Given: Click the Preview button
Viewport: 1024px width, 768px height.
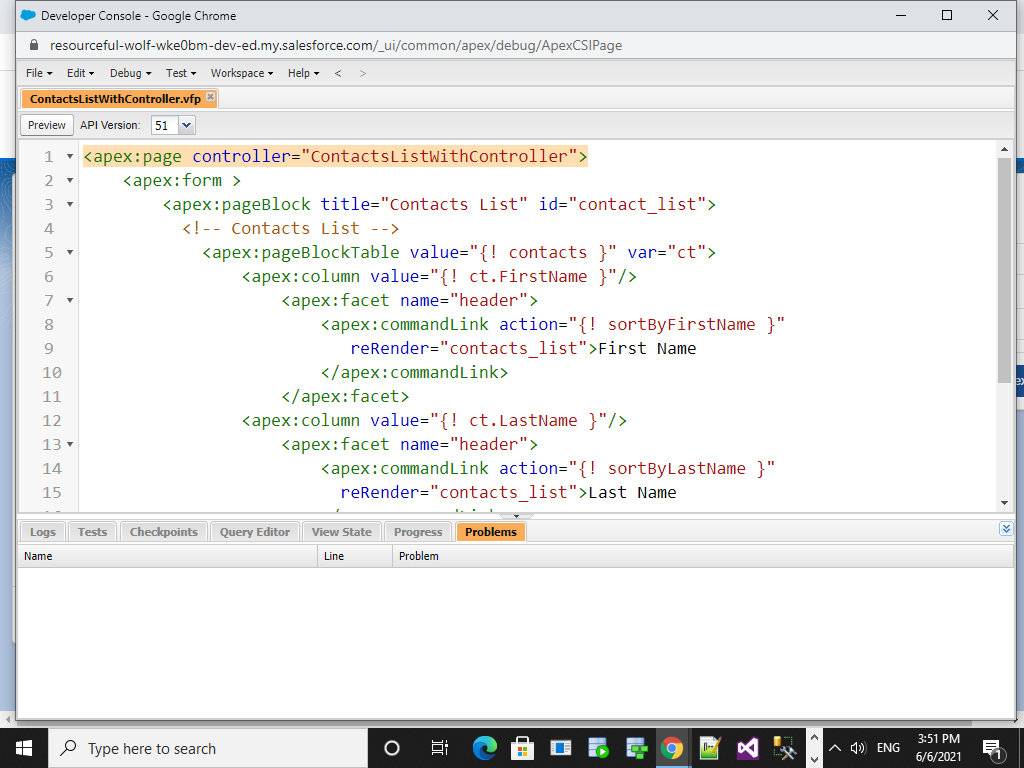Looking at the screenshot, I should pos(46,125).
